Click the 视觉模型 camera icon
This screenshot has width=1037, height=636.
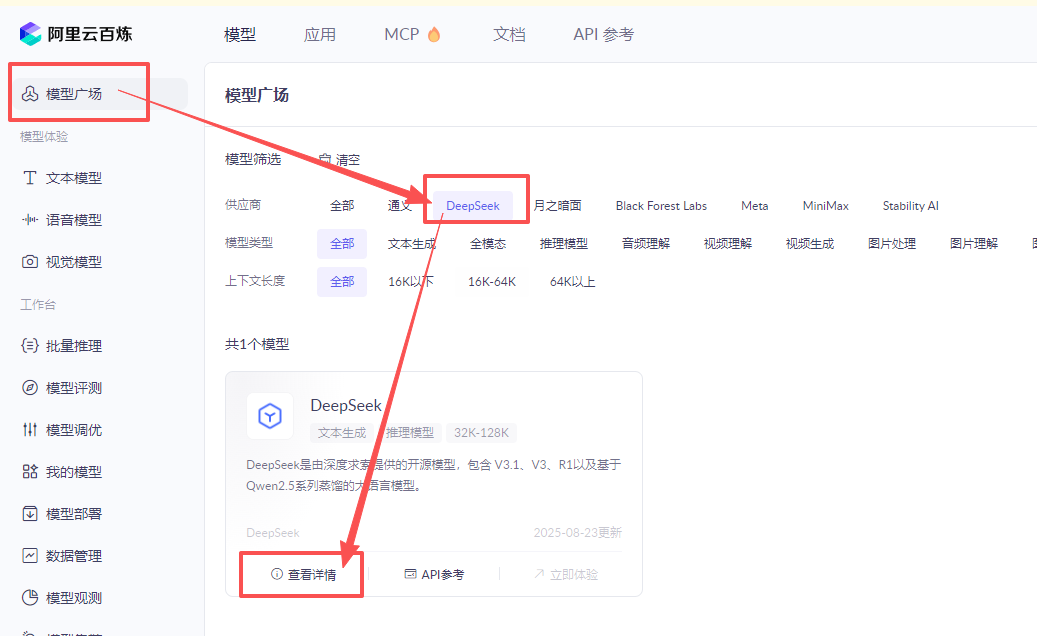(x=30, y=262)
